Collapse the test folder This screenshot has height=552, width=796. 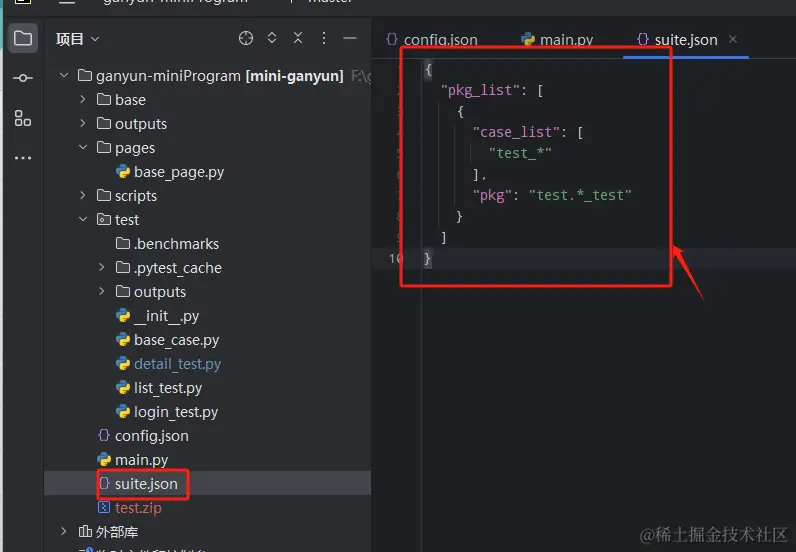click(83, 219)
